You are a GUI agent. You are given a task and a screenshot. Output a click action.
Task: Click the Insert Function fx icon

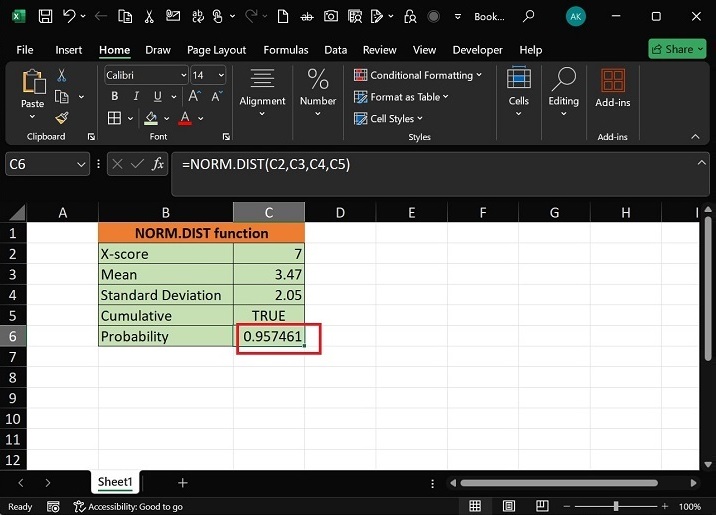coord(158,164)
